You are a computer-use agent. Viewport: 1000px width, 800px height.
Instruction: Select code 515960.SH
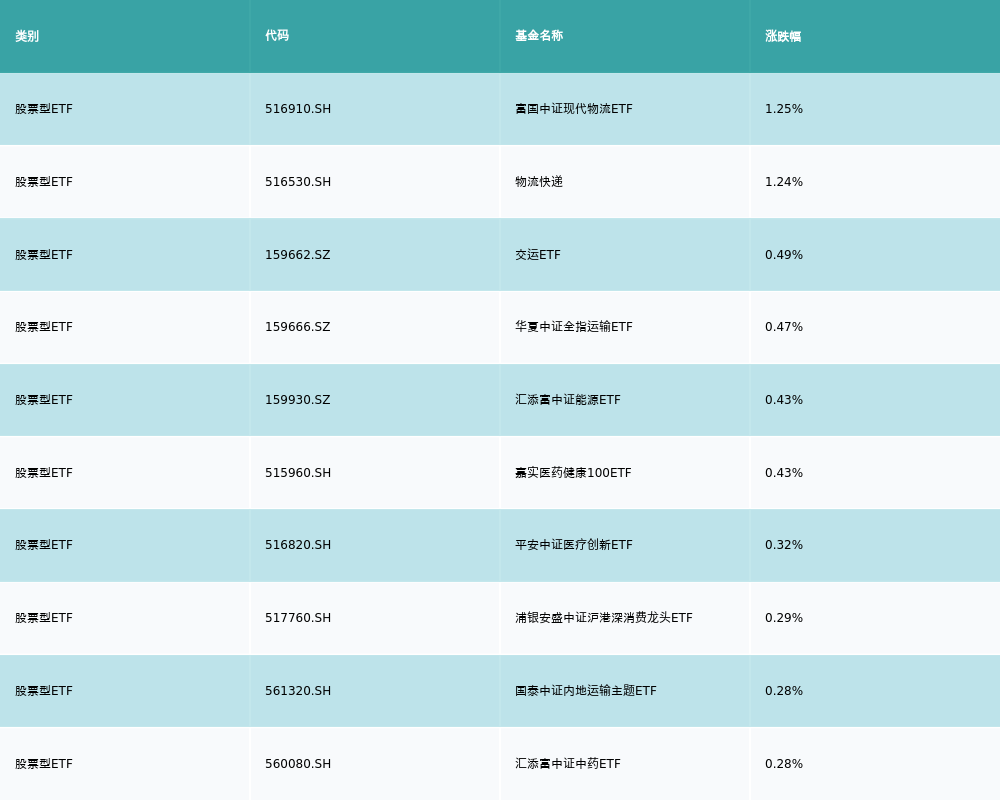point(298,473)
